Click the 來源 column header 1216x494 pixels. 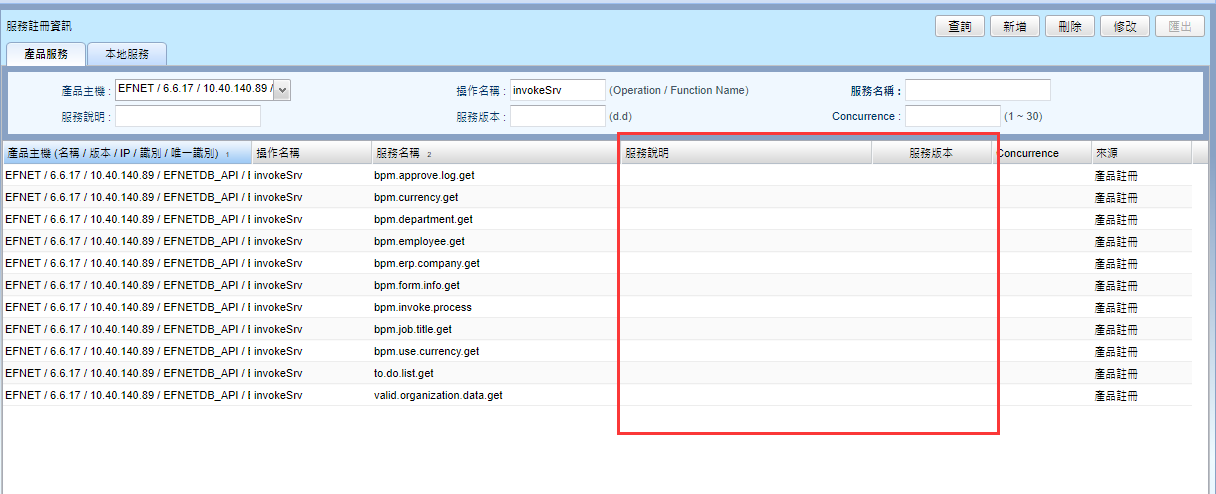click(1108, 153)
